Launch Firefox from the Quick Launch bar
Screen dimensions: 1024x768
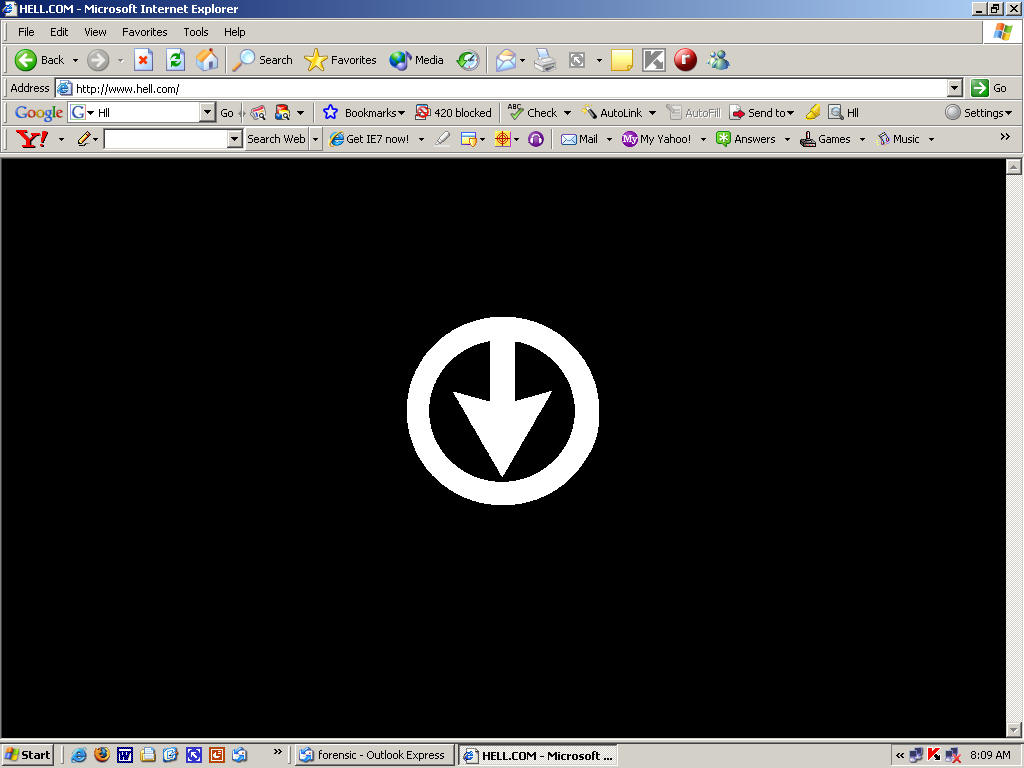pyautogui.click(x=101, y=755)
